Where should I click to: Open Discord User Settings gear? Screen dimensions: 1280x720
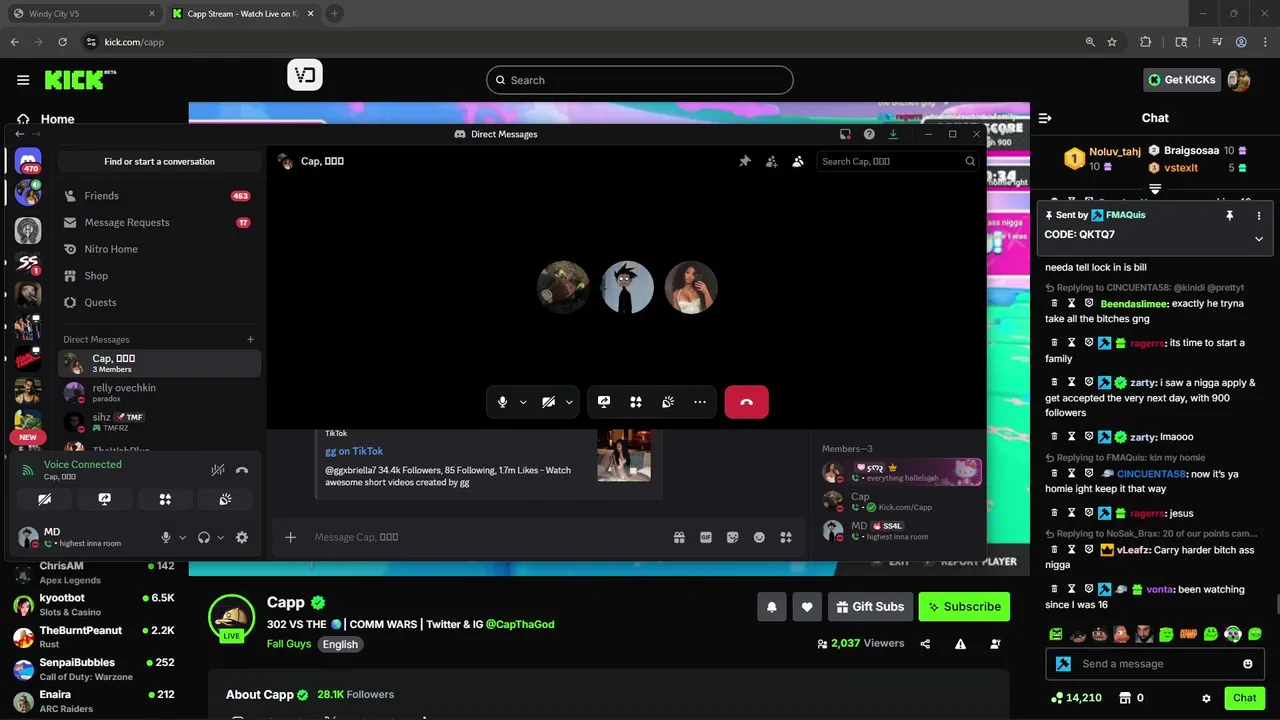tap(242, 537)
